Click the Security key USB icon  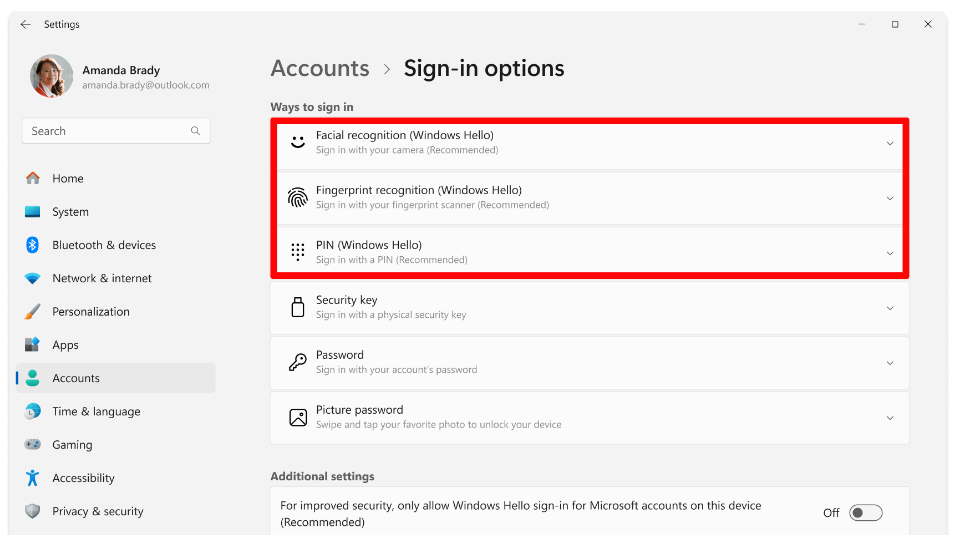click(298, 307)
